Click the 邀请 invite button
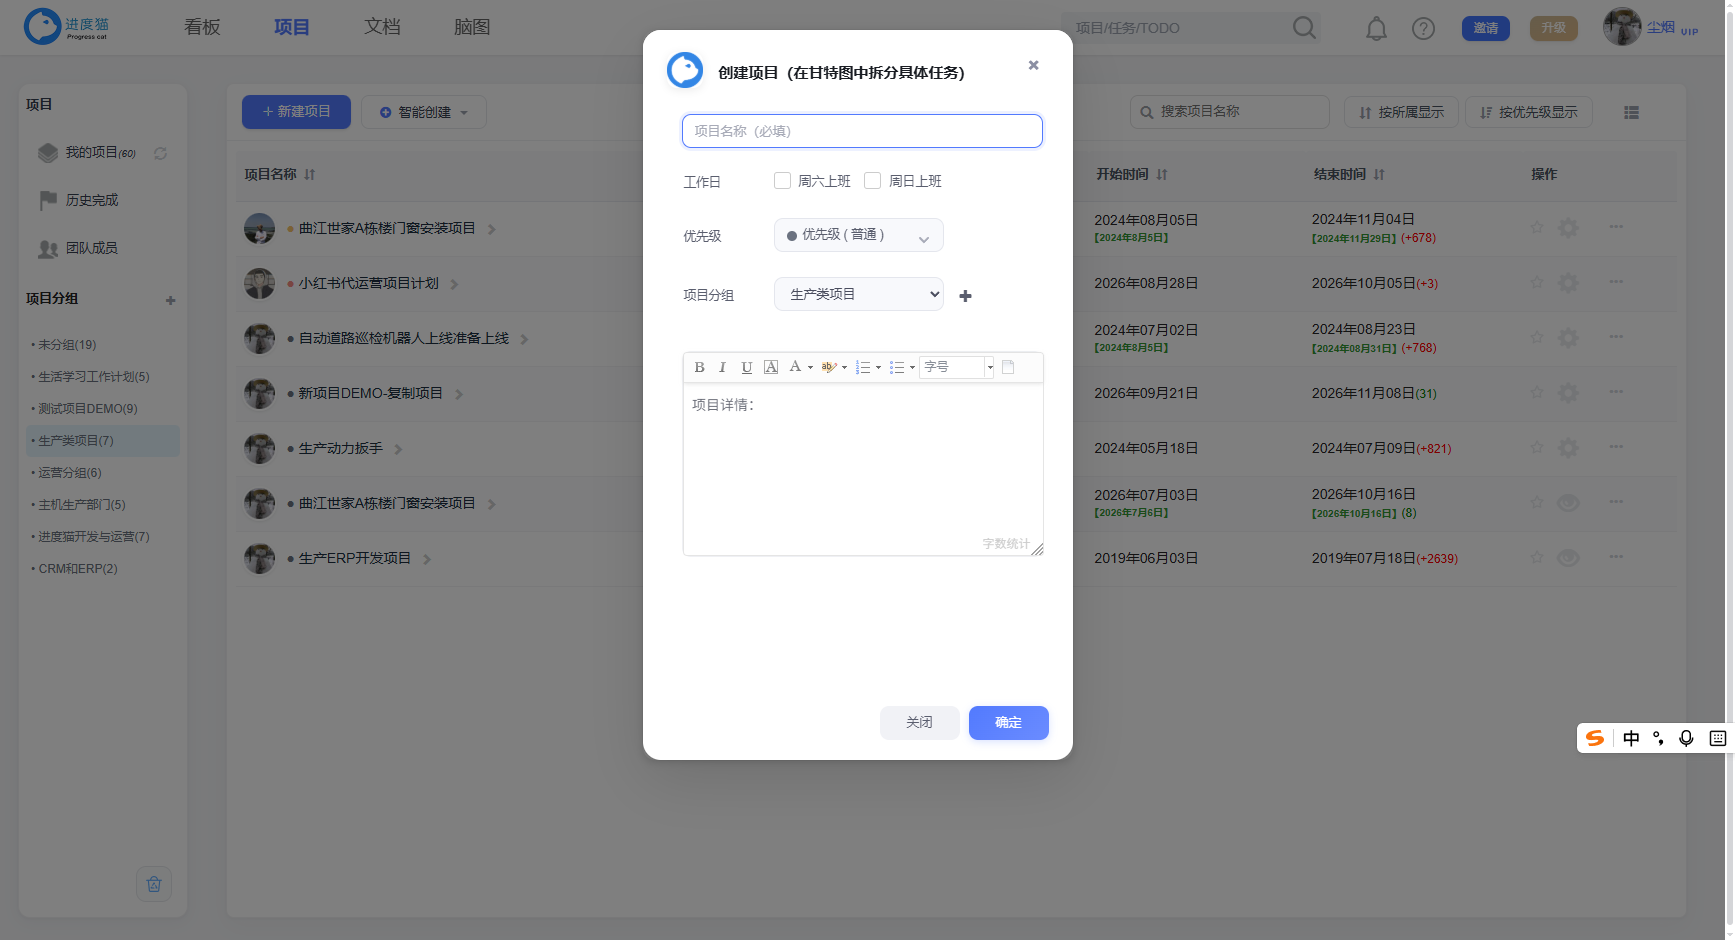Image resolution: width=1735 pixels, height=940 pixels. pyautogui.click(x=1486, y=28)
